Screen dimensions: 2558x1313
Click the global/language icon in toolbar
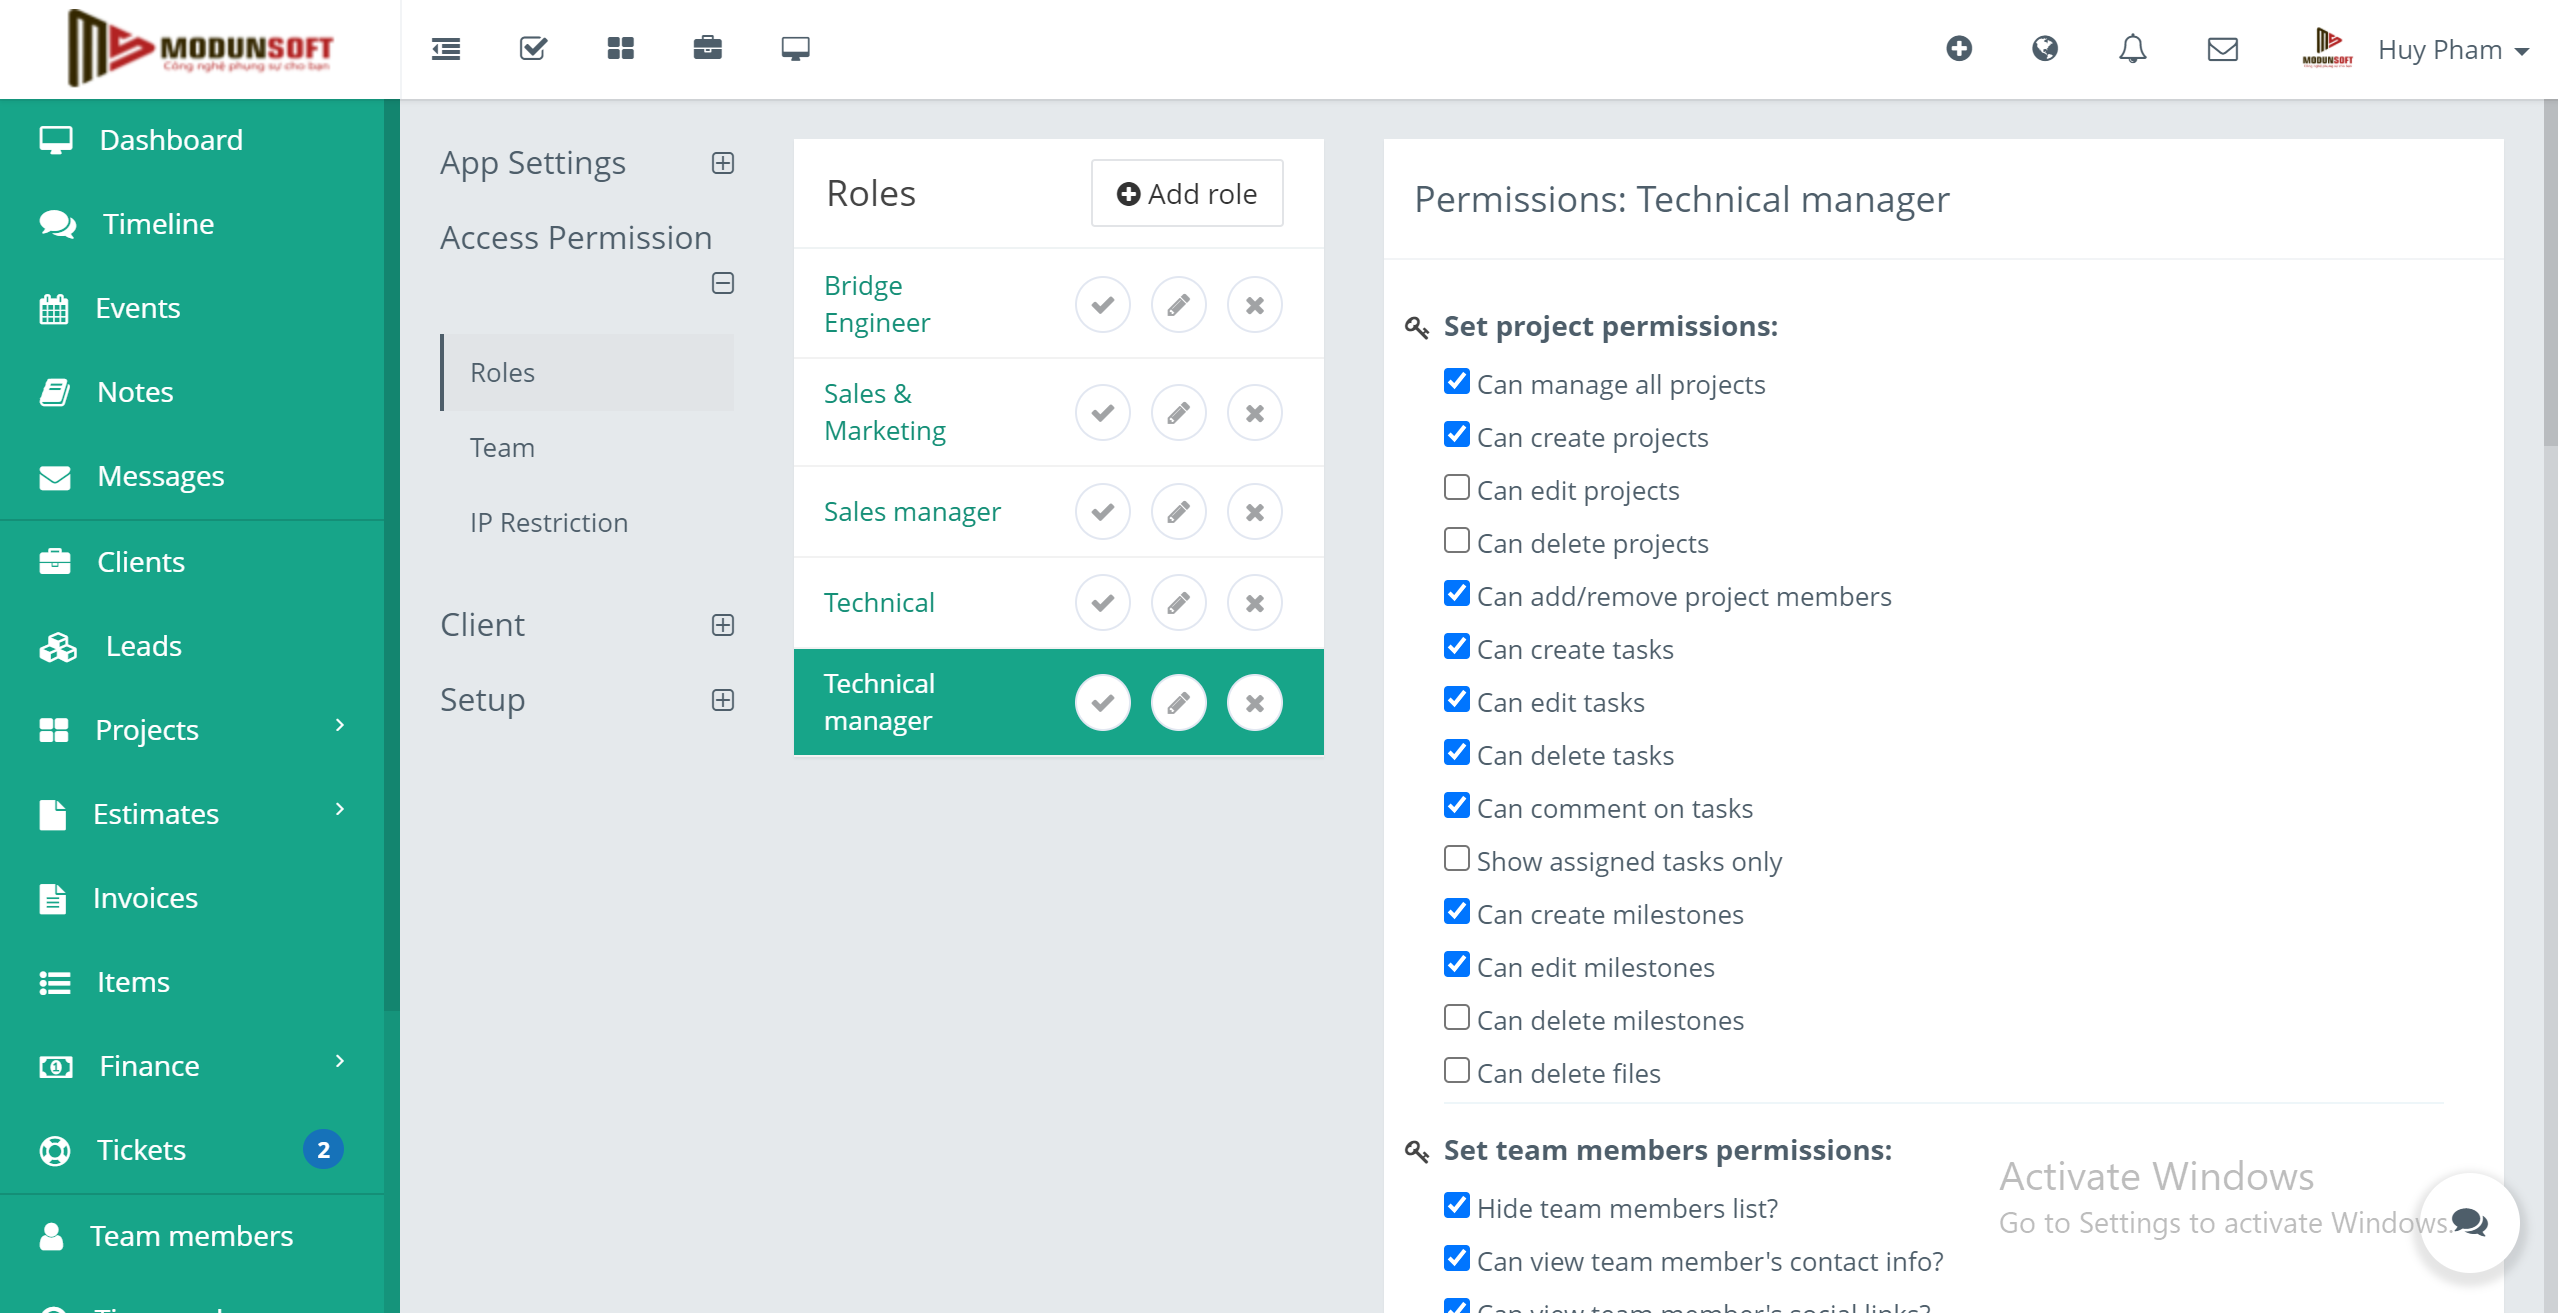(2046, 47)
